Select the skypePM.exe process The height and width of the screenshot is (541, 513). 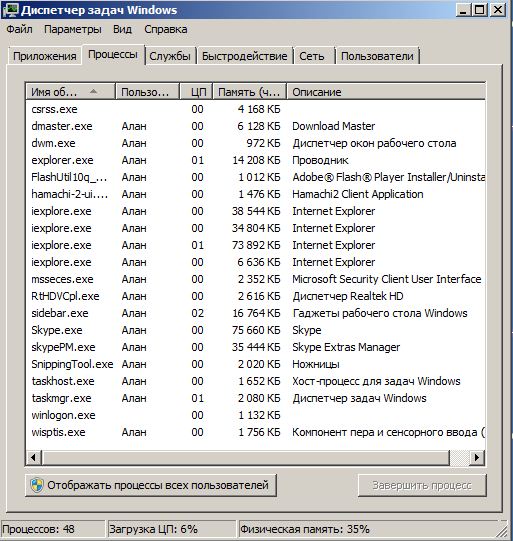[255, 347]
